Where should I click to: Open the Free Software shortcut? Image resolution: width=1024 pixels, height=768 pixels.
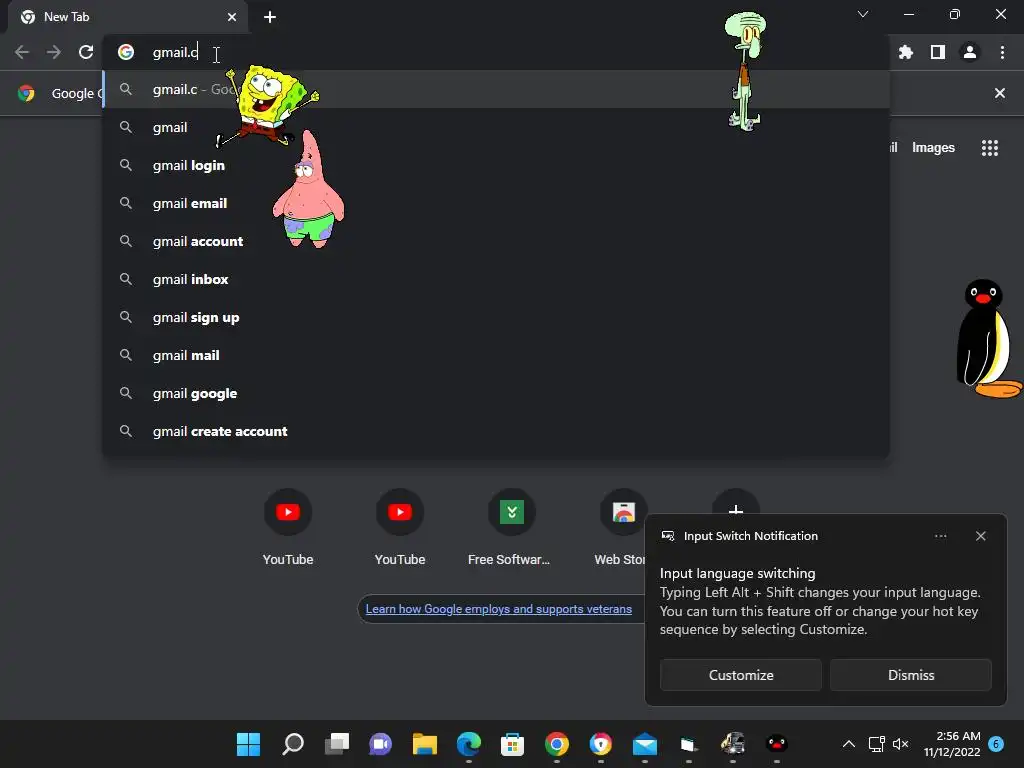pos(511,526)
